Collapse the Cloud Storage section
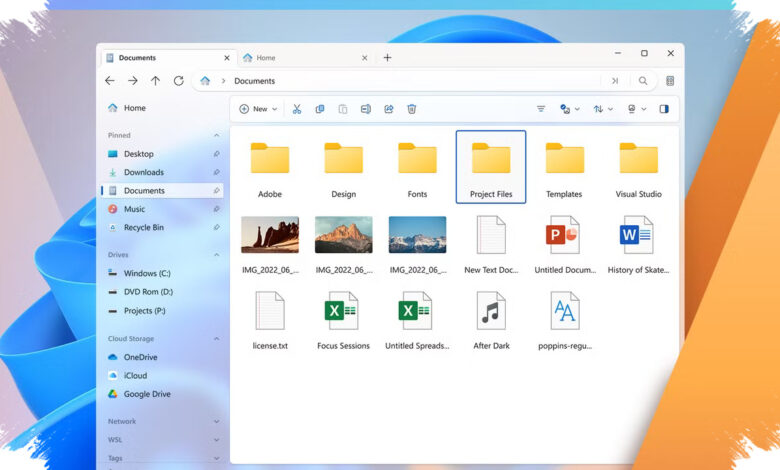 coord(216,339)
